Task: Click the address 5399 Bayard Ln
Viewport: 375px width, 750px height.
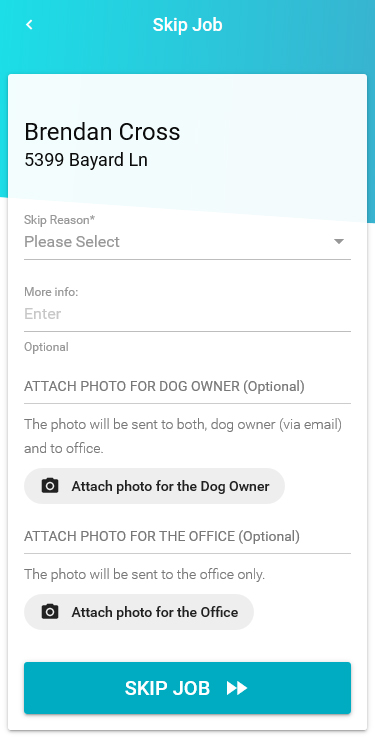Action: (x=86, y=160)
